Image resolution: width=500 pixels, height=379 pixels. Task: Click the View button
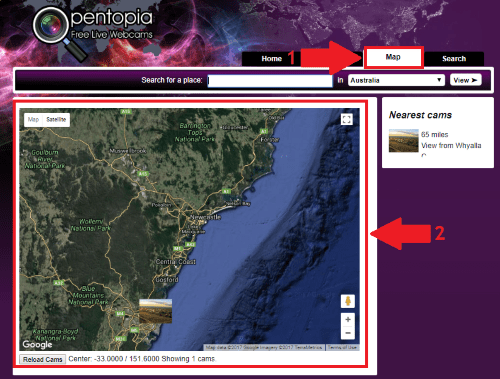tap(466, 80)
